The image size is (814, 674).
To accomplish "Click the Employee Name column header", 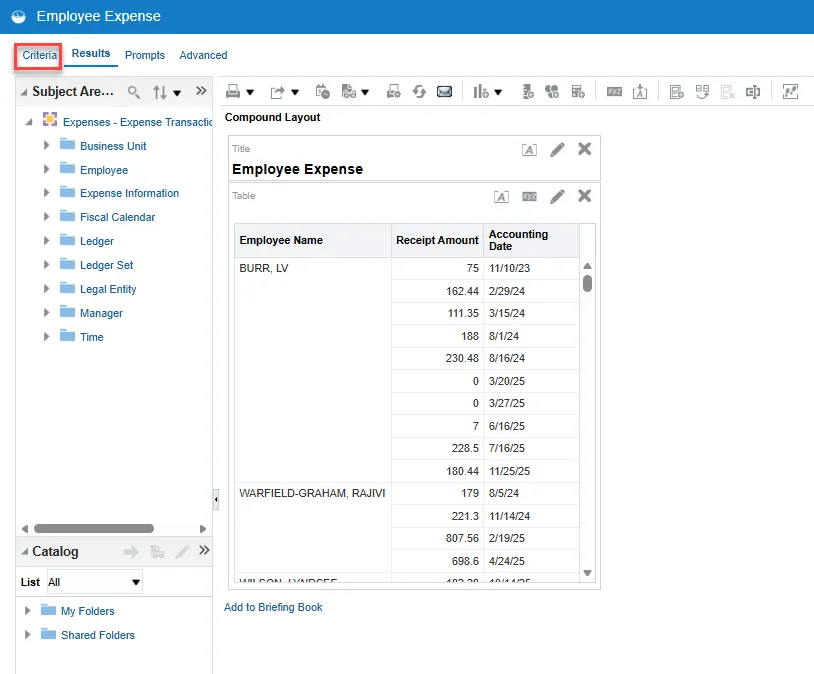I will [x=313, y=240].
